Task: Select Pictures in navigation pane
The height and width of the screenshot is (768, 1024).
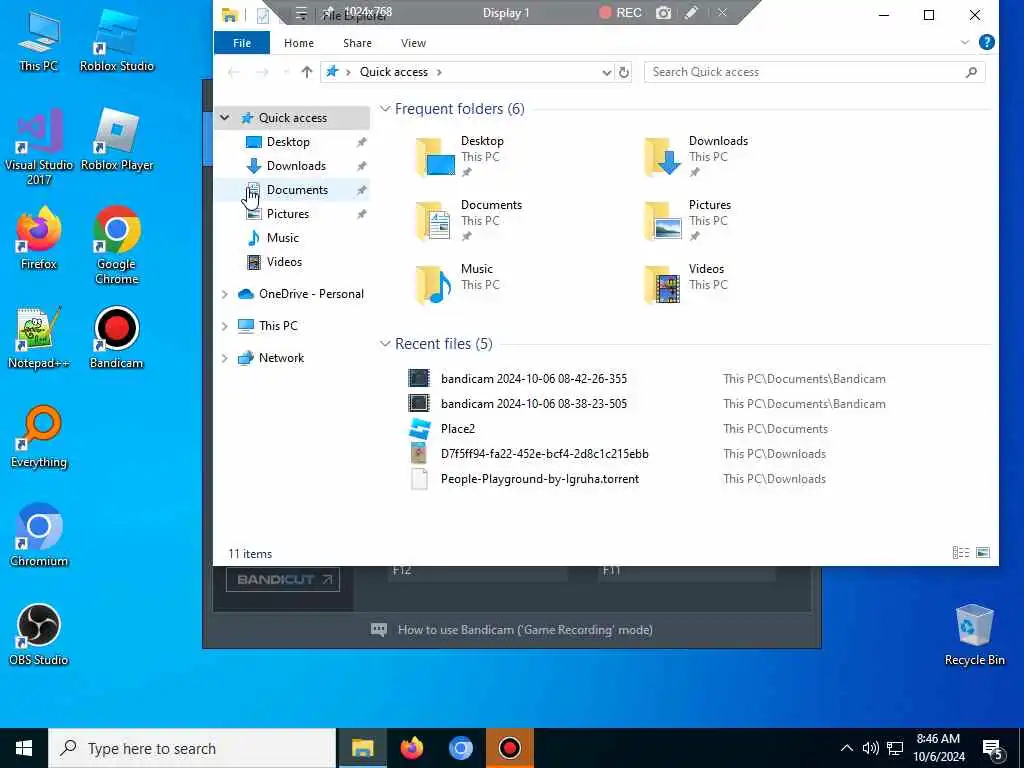Action: [x=287, y=214]
